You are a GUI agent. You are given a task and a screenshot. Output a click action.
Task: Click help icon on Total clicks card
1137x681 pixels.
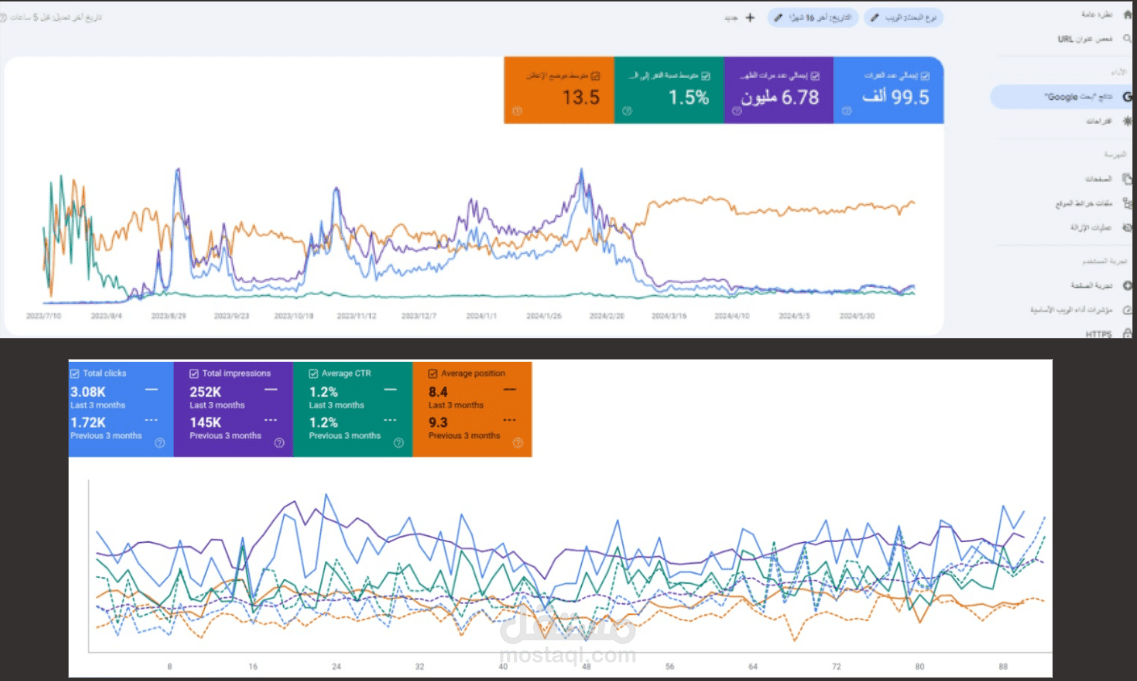tap(160, 442)
